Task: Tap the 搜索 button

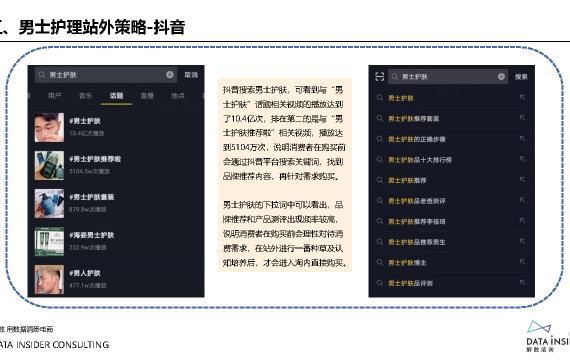Action: (x=521, y=77)
